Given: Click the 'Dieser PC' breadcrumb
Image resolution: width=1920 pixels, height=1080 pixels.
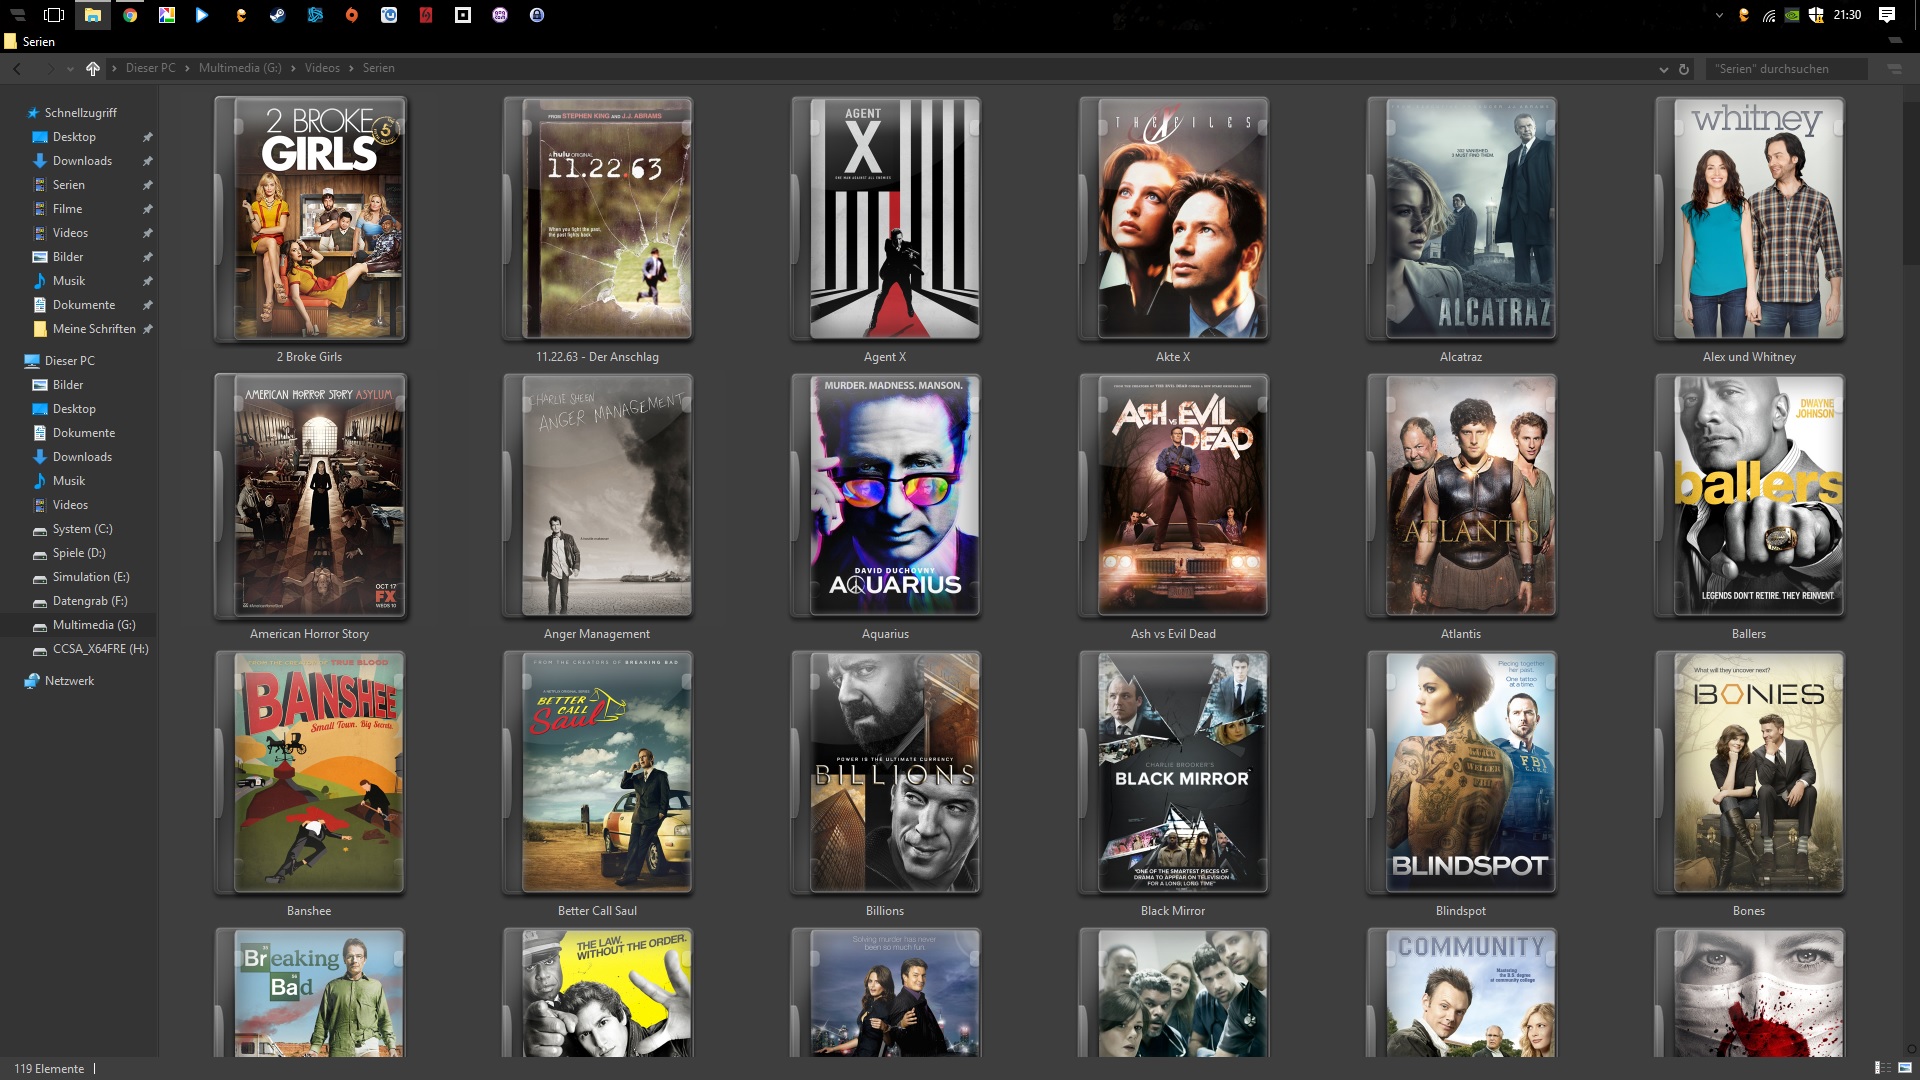Looking at the screenshot, I should point(150,68).
